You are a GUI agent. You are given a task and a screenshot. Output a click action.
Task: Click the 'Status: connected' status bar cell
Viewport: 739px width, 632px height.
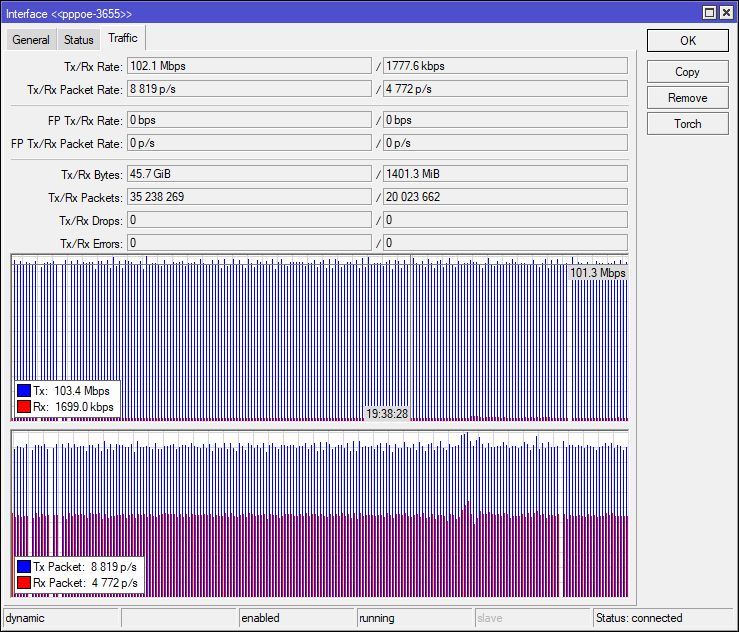click(662, 618)
